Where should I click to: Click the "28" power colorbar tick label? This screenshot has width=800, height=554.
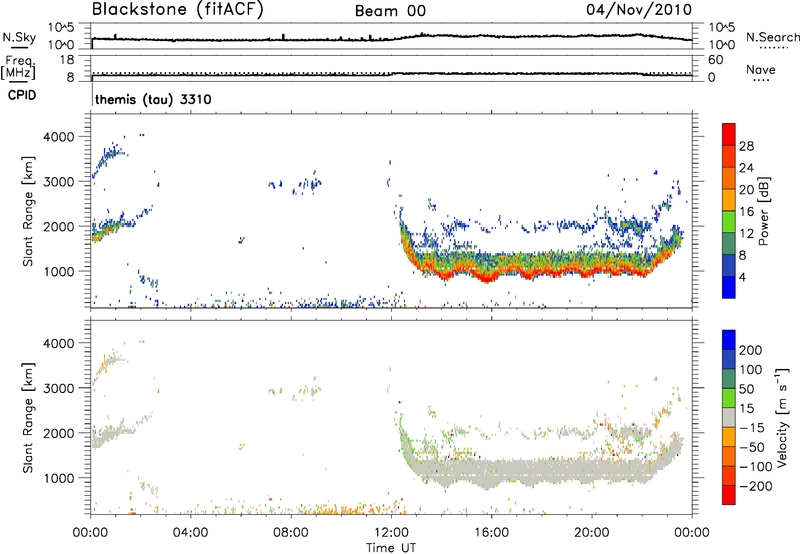[x=746, y=146]
